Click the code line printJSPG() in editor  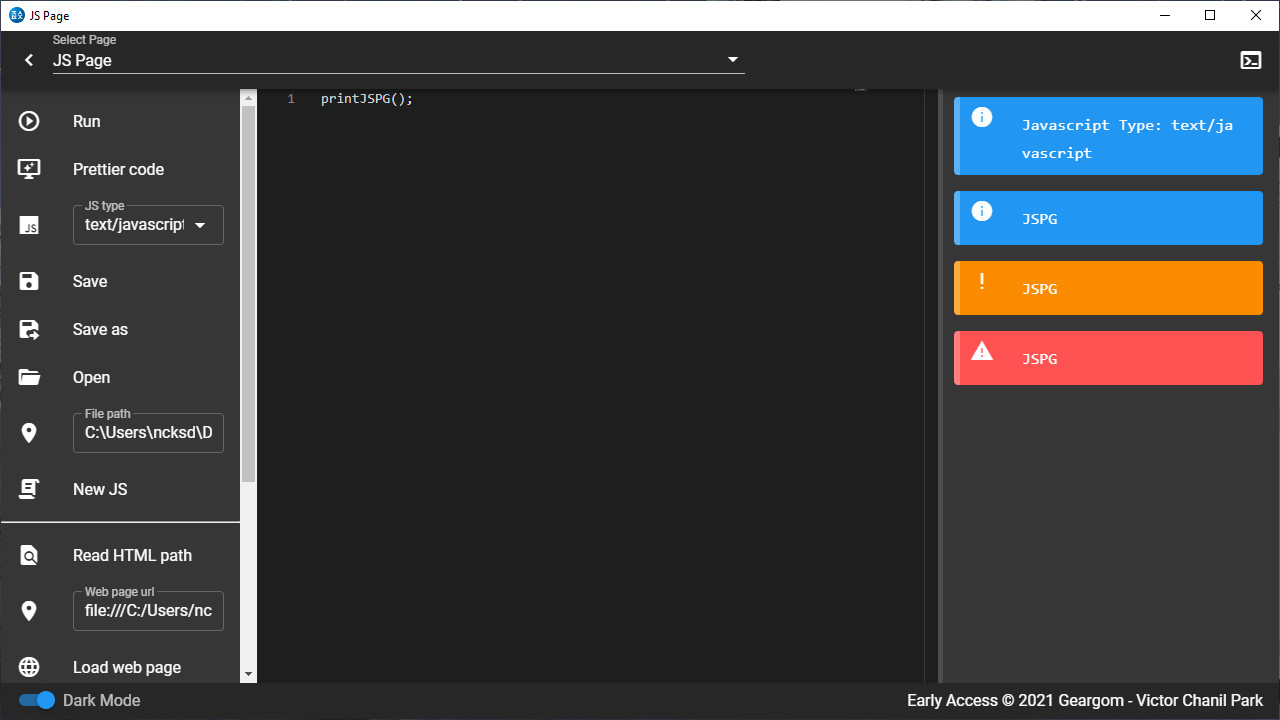(x=366, y=99)
